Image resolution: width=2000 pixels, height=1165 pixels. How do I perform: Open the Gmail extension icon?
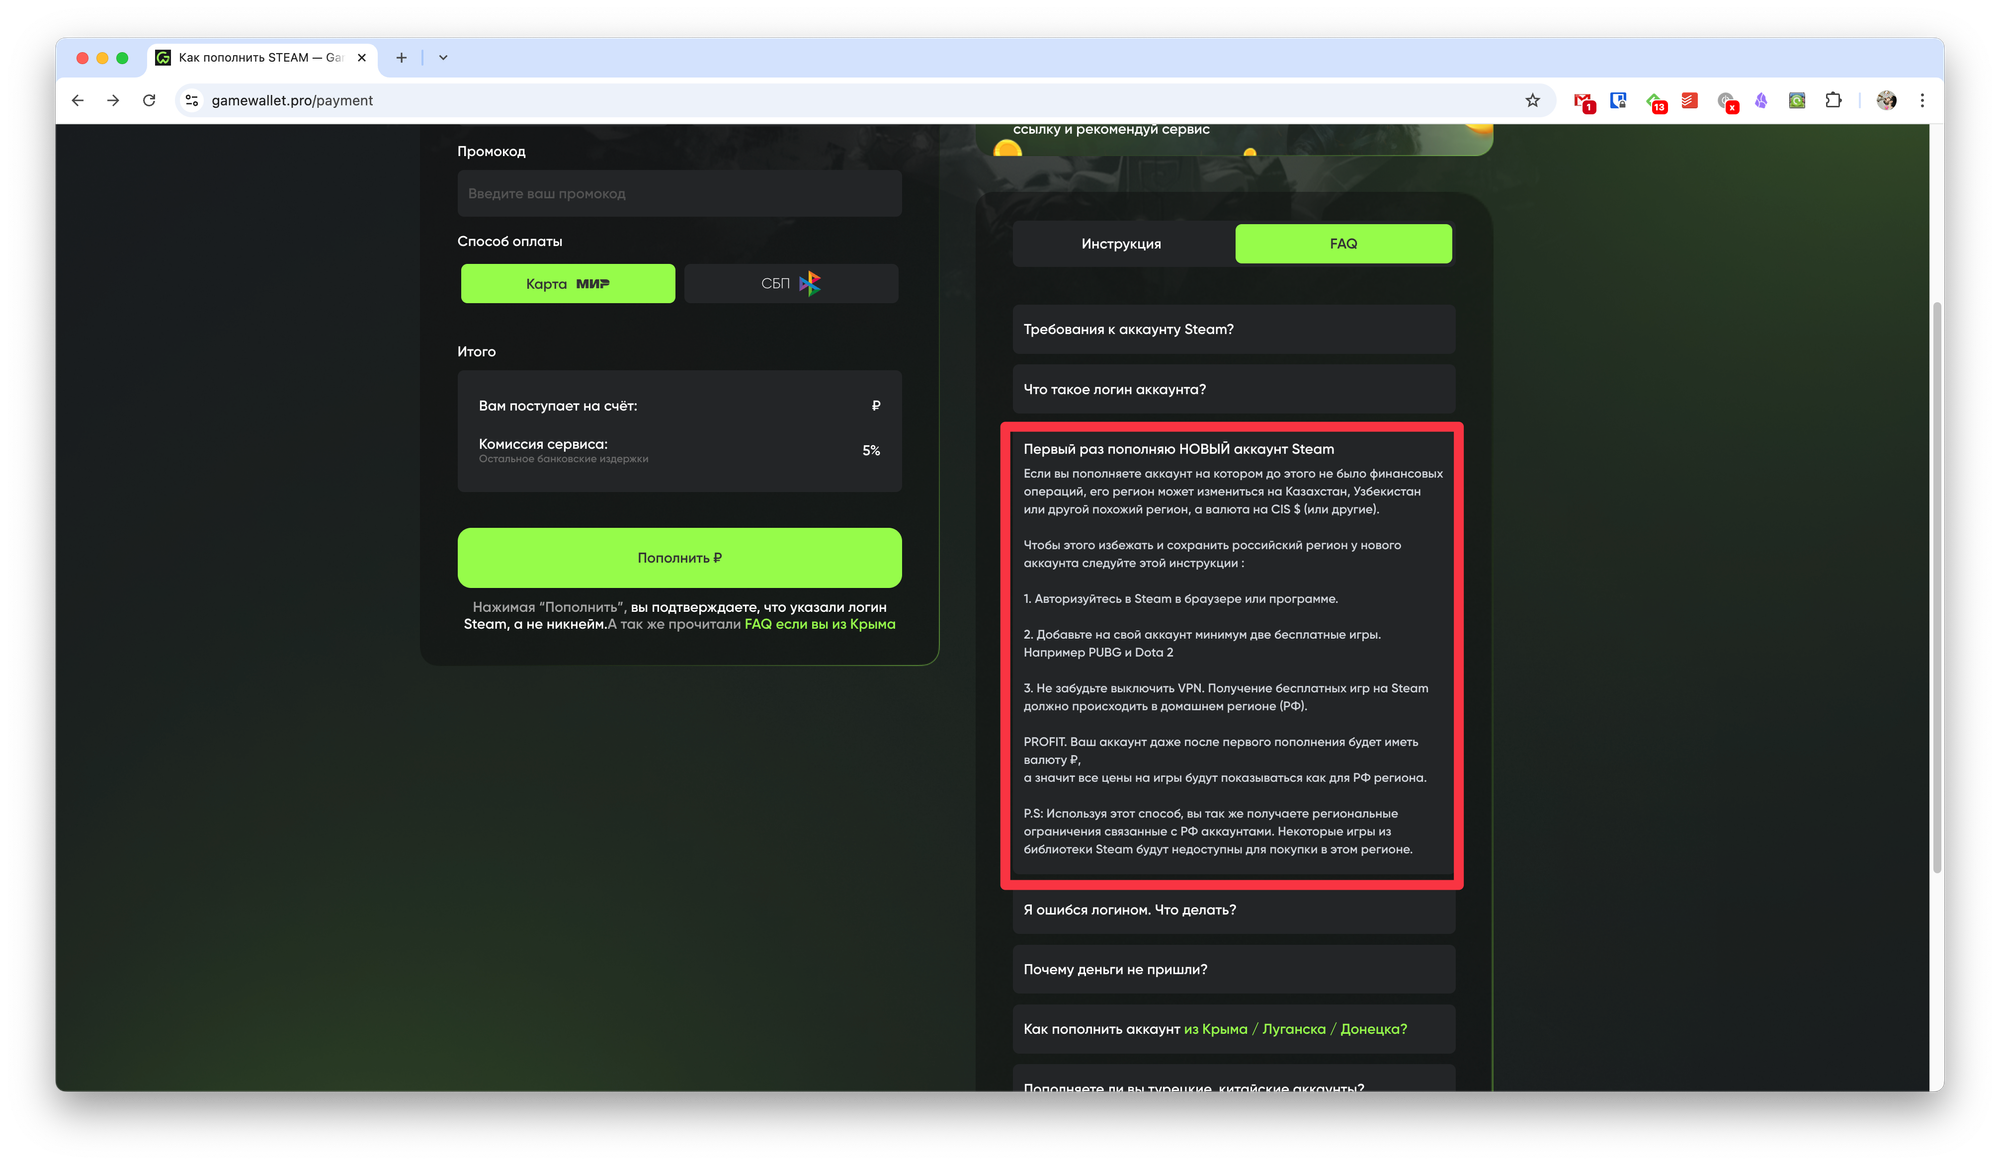[1584, 101]
